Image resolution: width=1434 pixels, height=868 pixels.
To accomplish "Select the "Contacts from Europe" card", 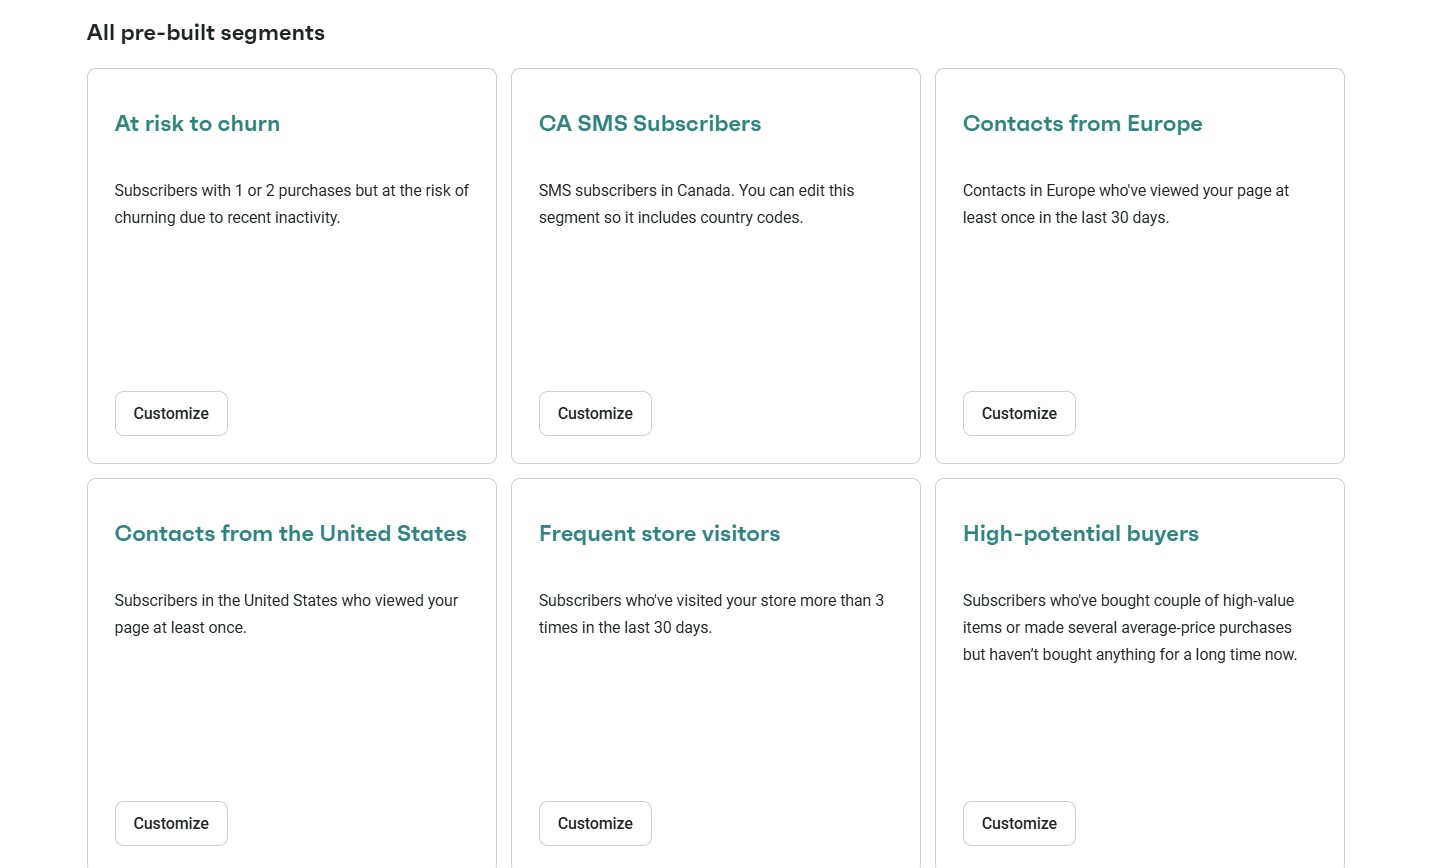I will (1139, 300).
